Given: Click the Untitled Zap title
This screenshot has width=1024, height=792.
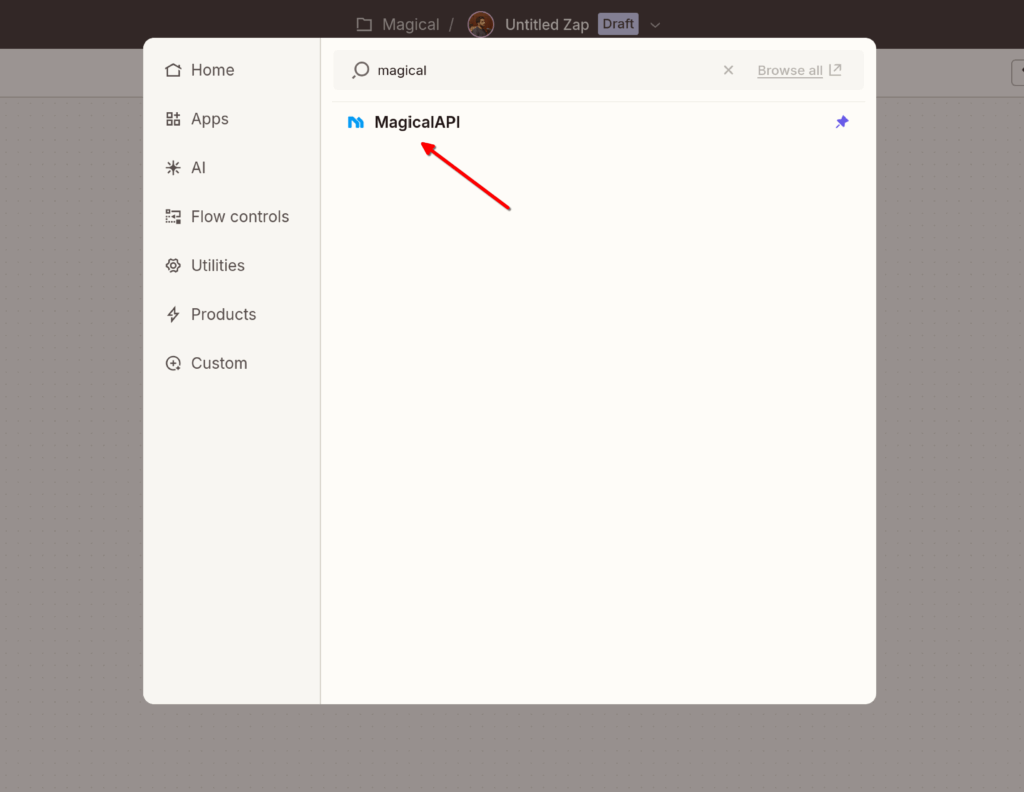Looking at the screenshot, I should pyautogui.click(x=547, y=25).
